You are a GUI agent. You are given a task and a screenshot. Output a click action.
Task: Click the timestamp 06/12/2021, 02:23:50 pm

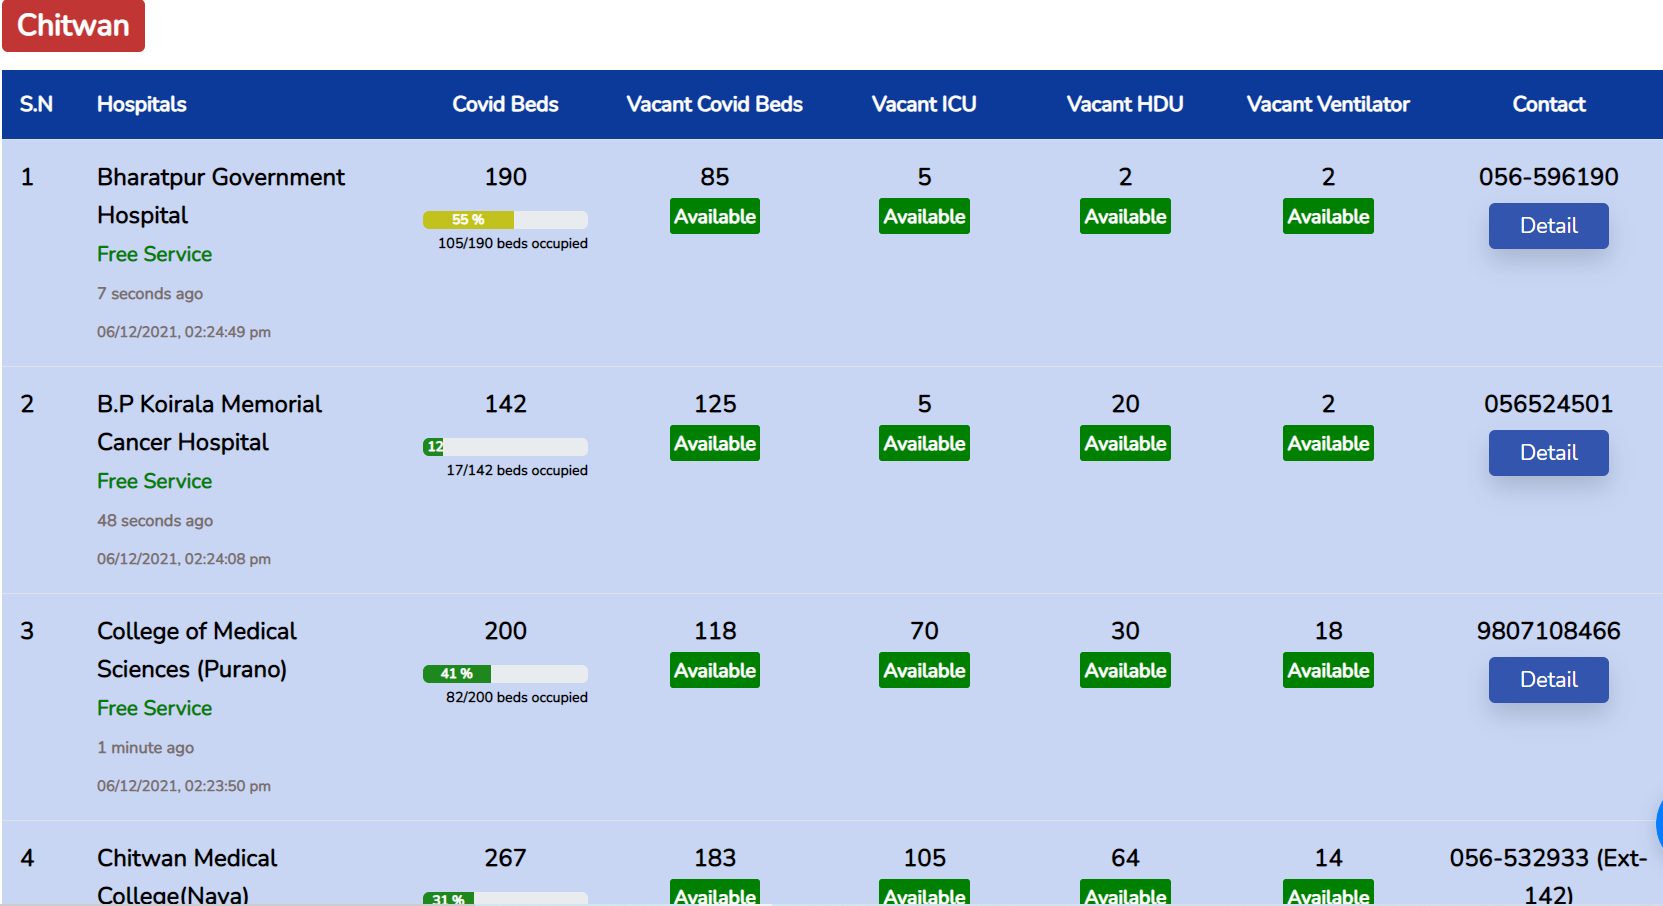[x=184, y=786]
